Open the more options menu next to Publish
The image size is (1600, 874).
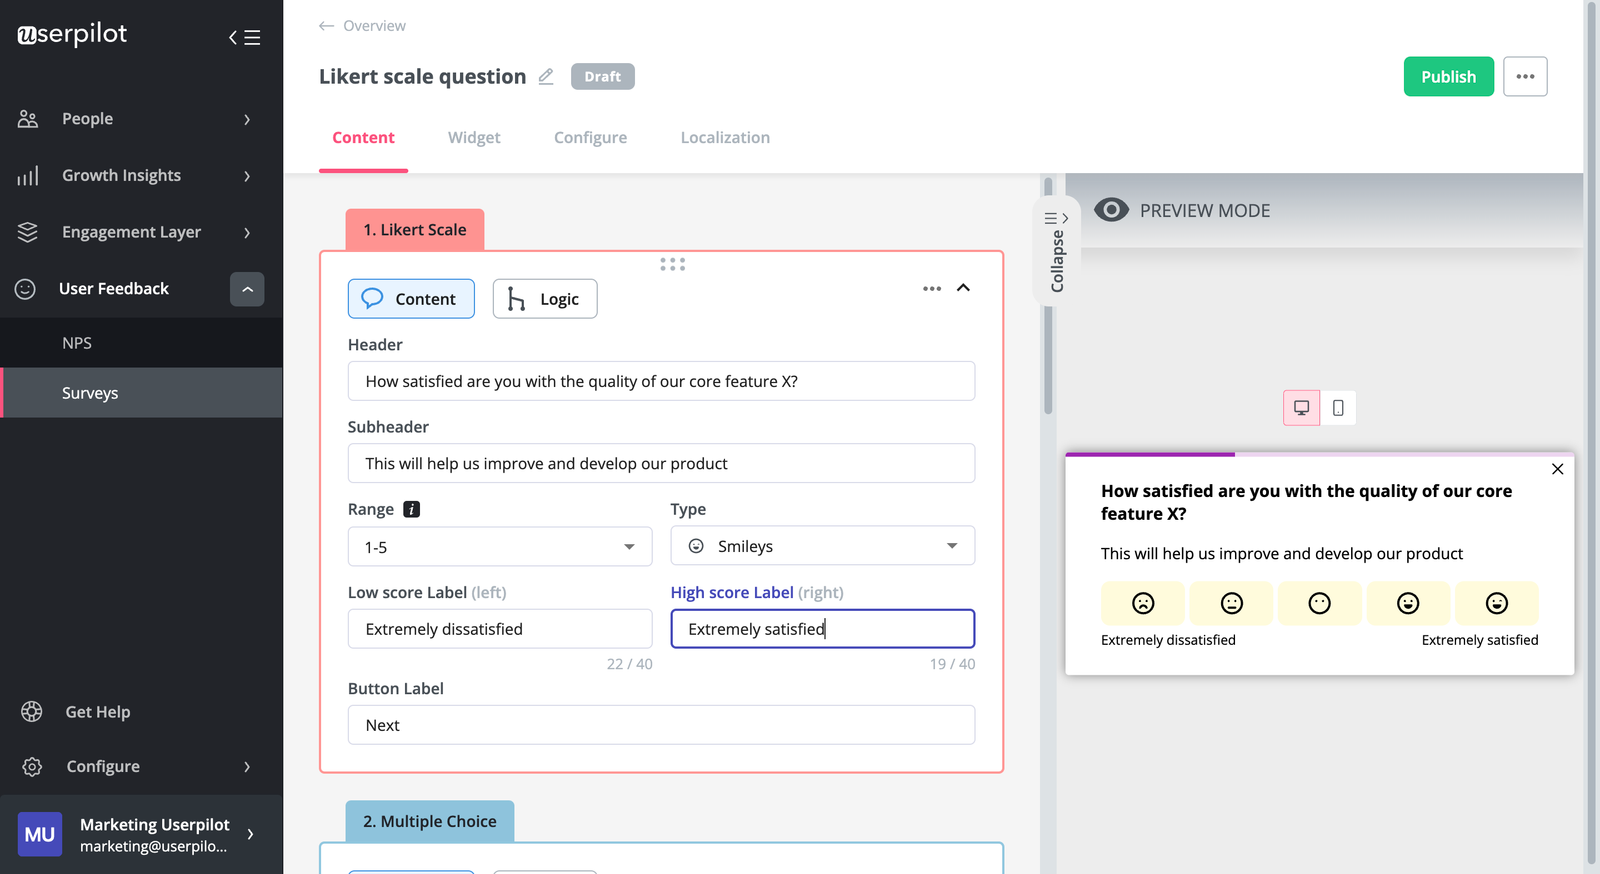pyautogui.click(x=1525, y=77)
